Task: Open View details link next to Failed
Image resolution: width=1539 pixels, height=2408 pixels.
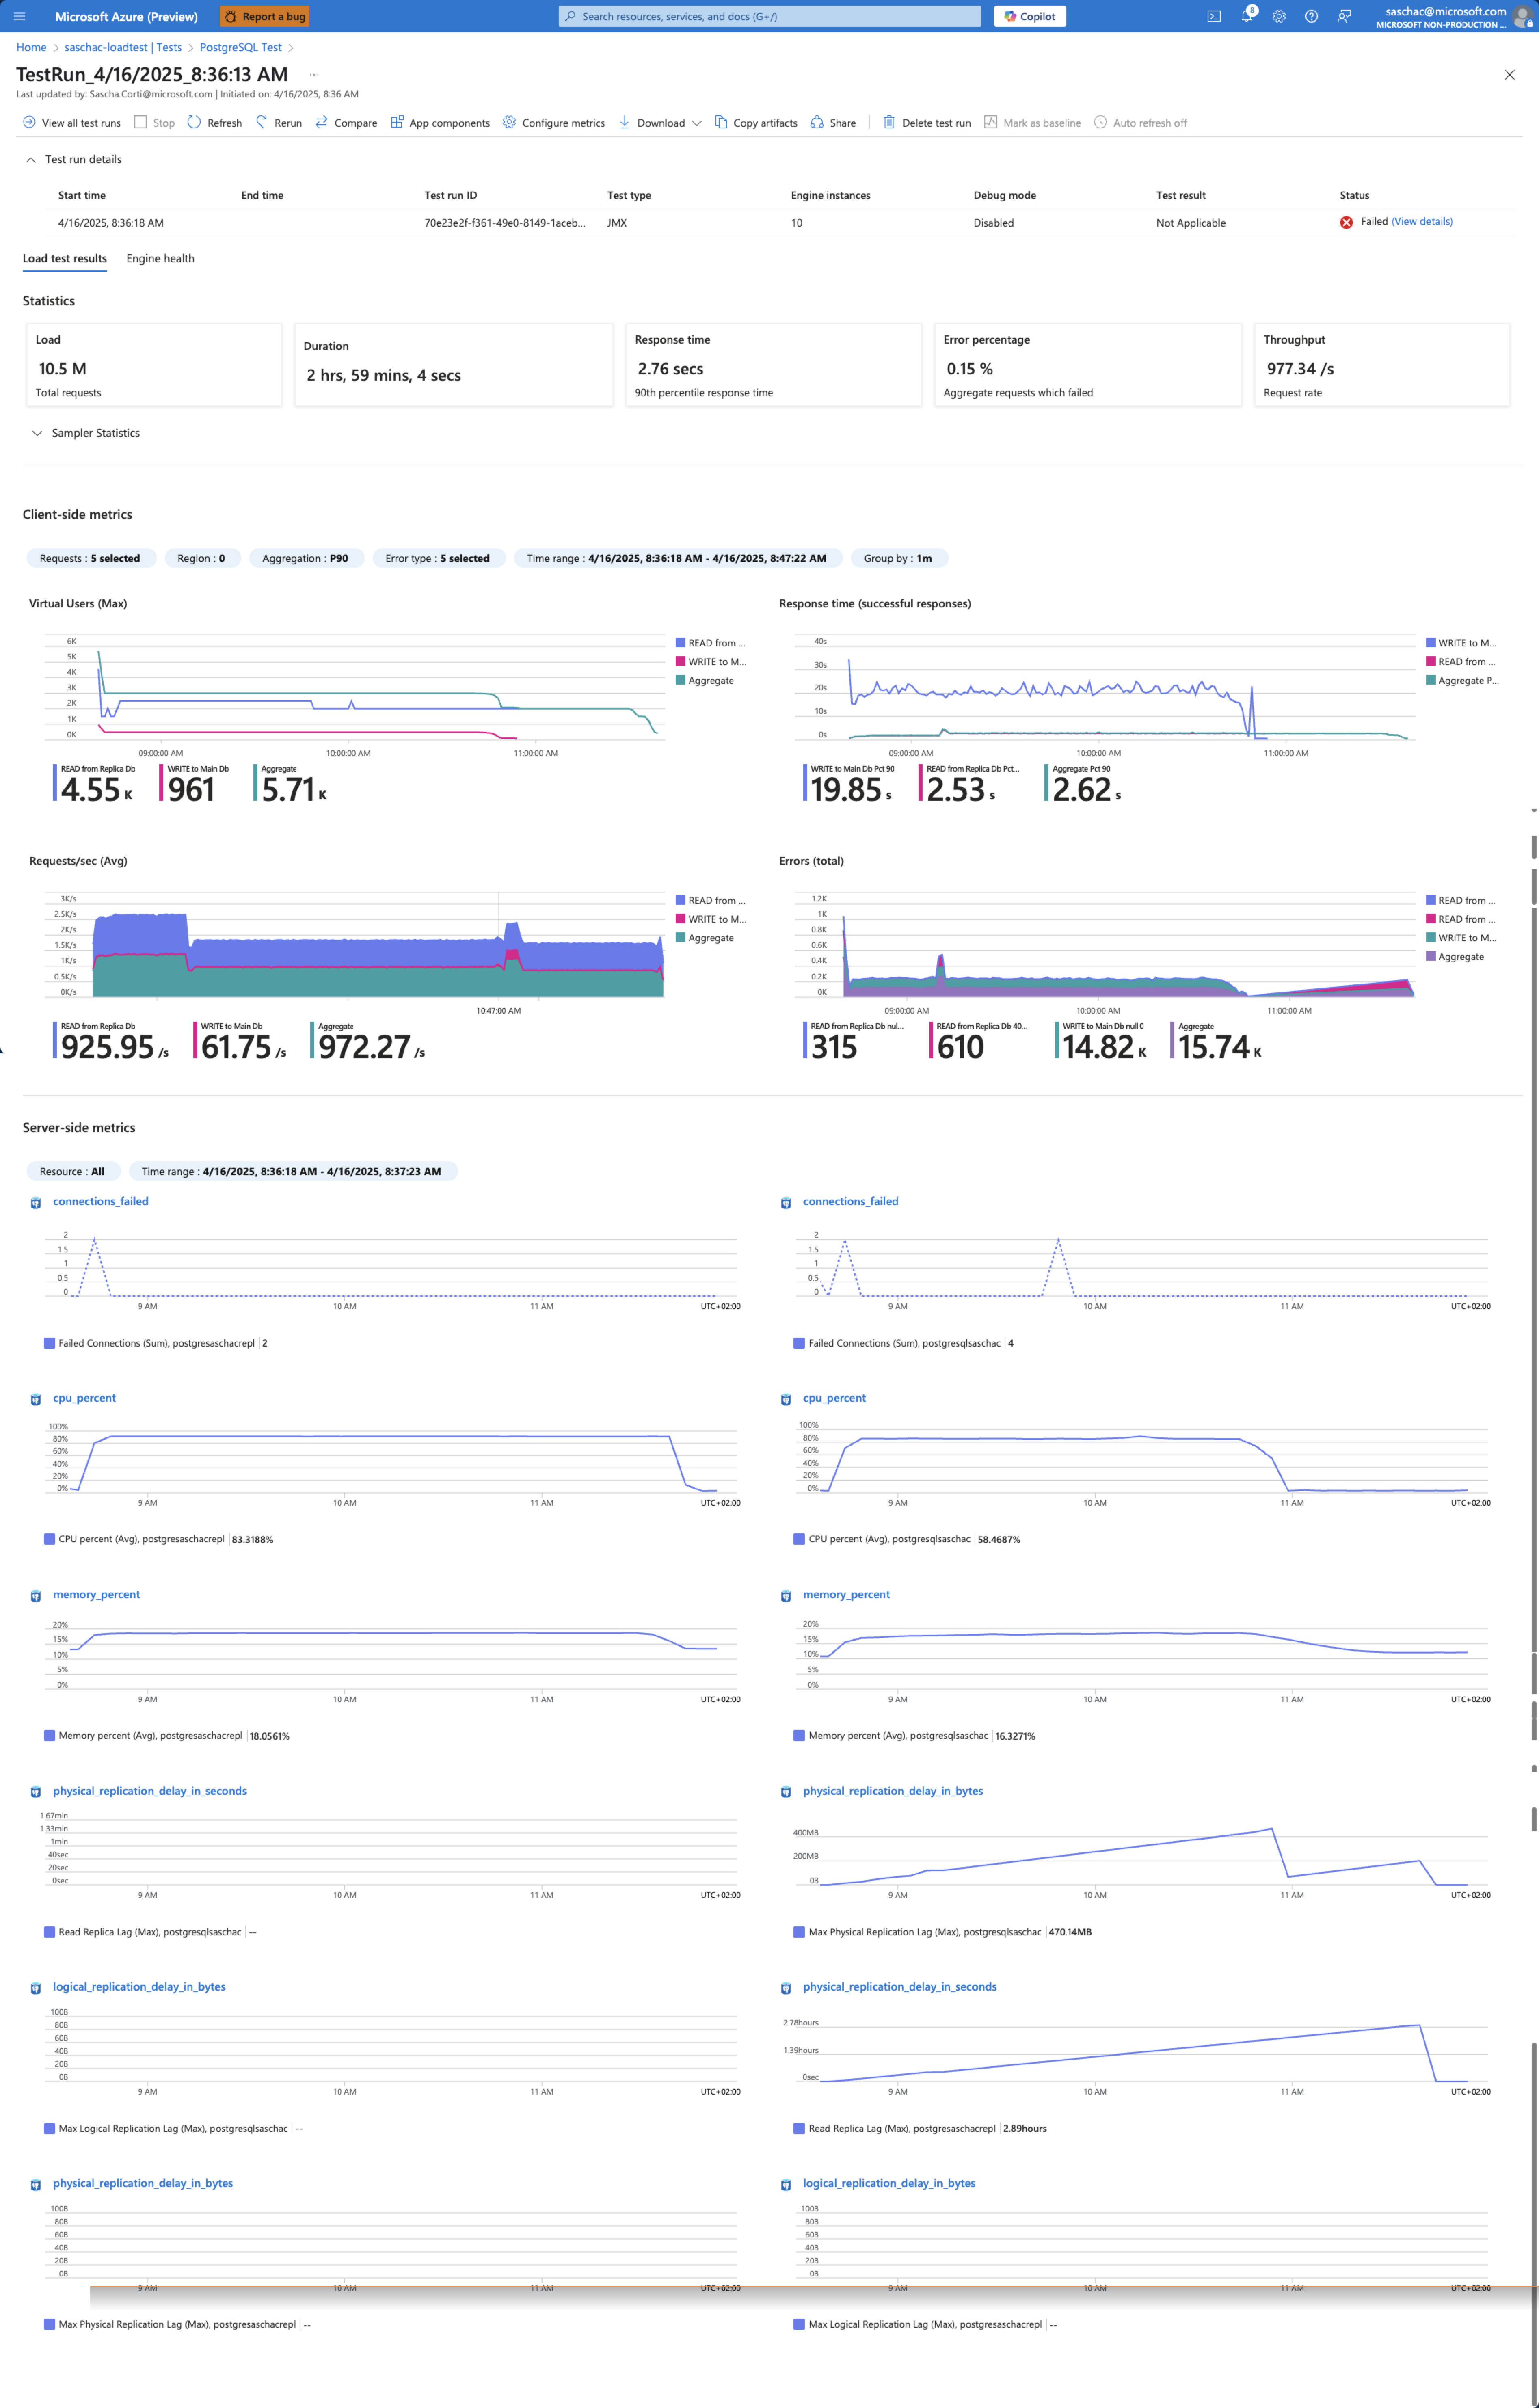Action: click(x=1422, y=222)
